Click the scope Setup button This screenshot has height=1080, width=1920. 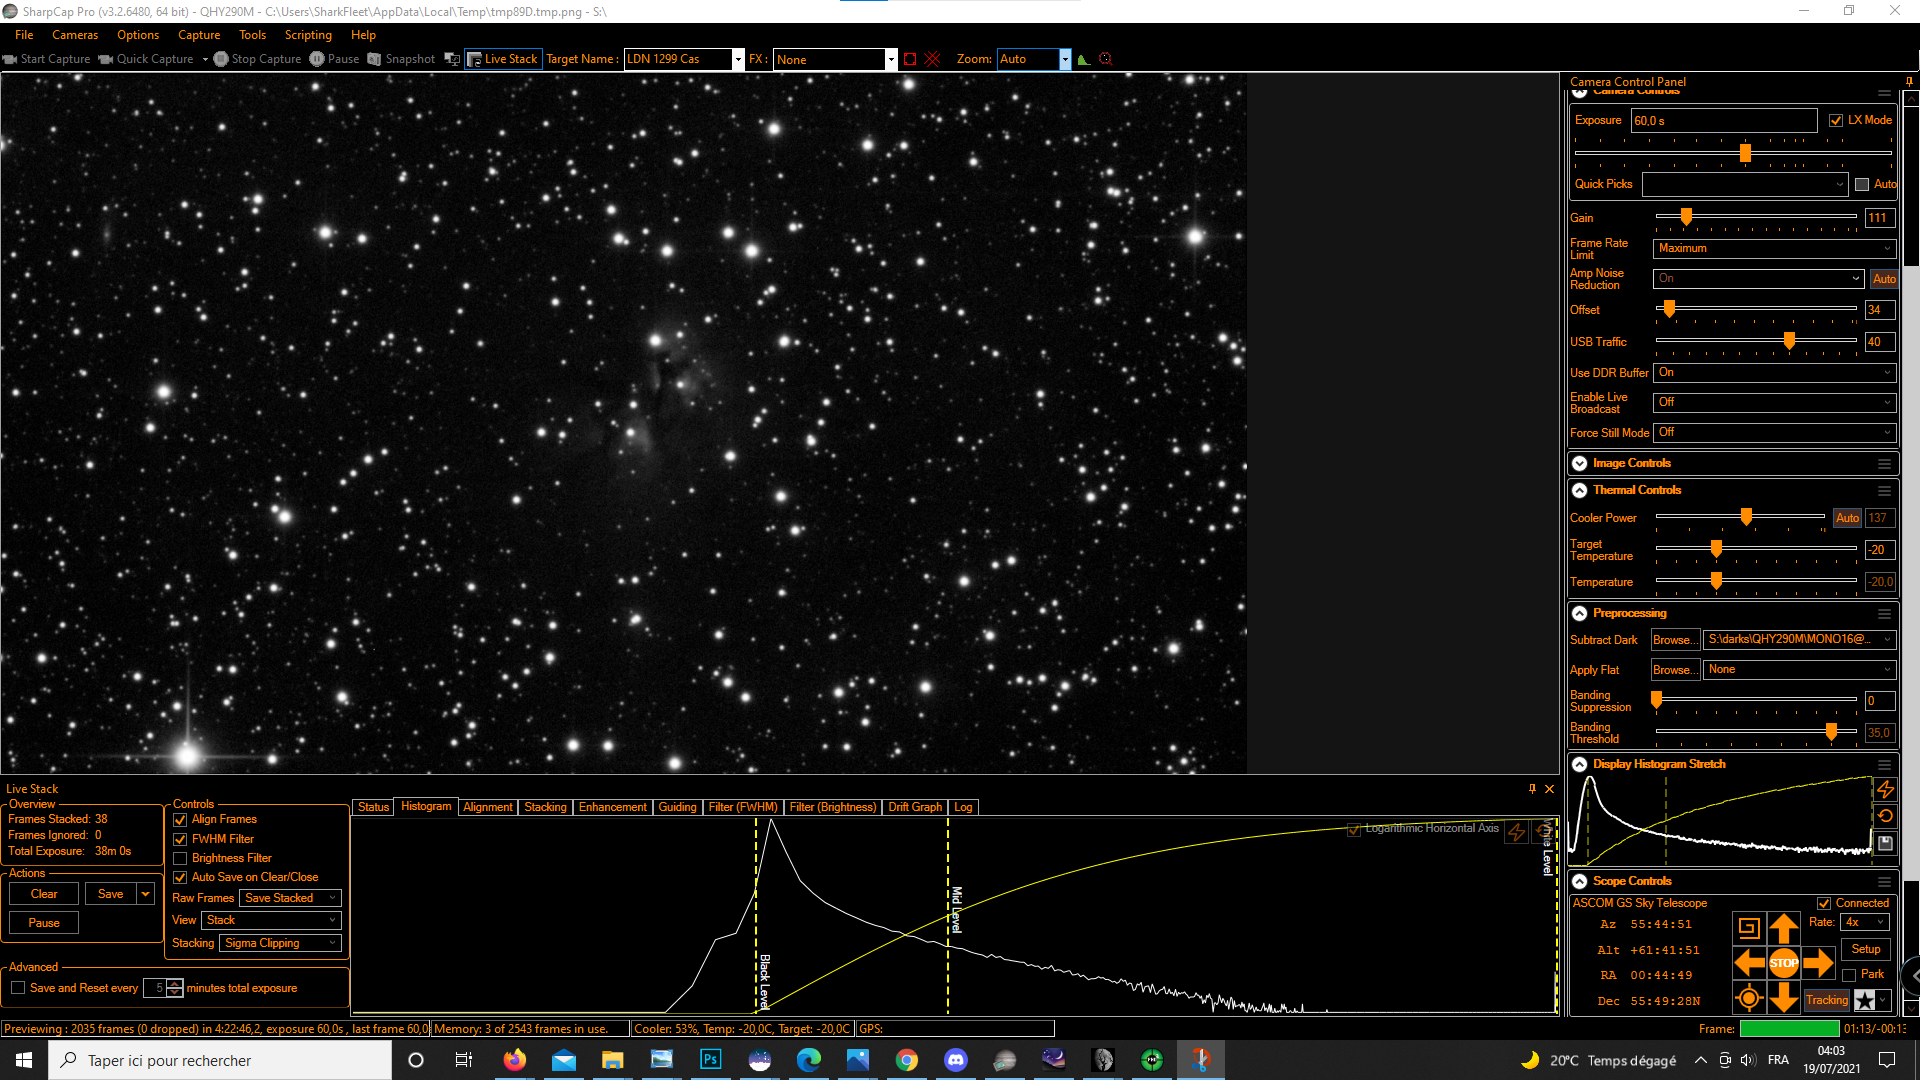1866,949
